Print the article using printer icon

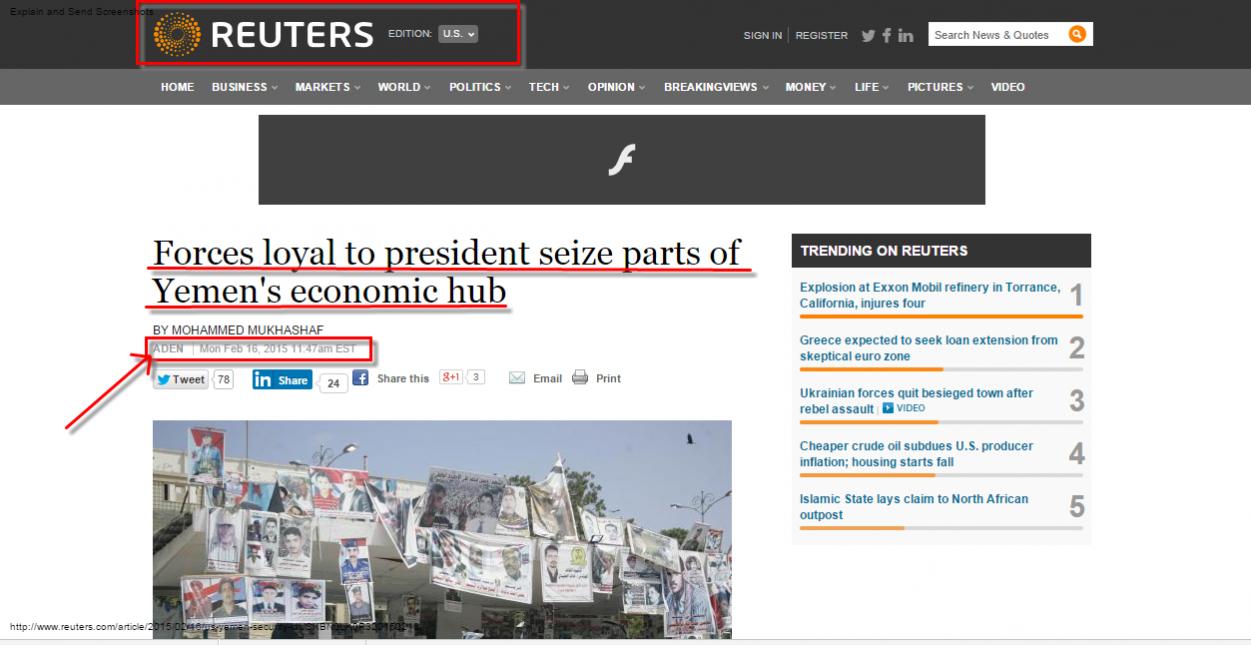[x=596, y=378]
